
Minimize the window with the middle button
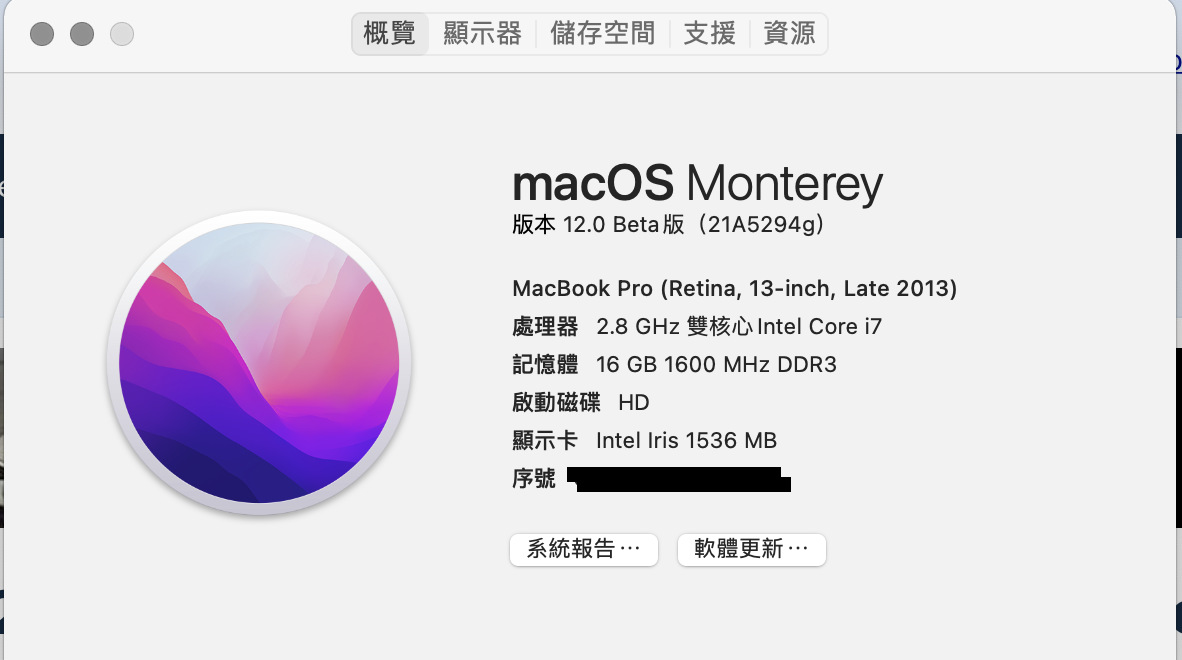(x=82, y=35)
